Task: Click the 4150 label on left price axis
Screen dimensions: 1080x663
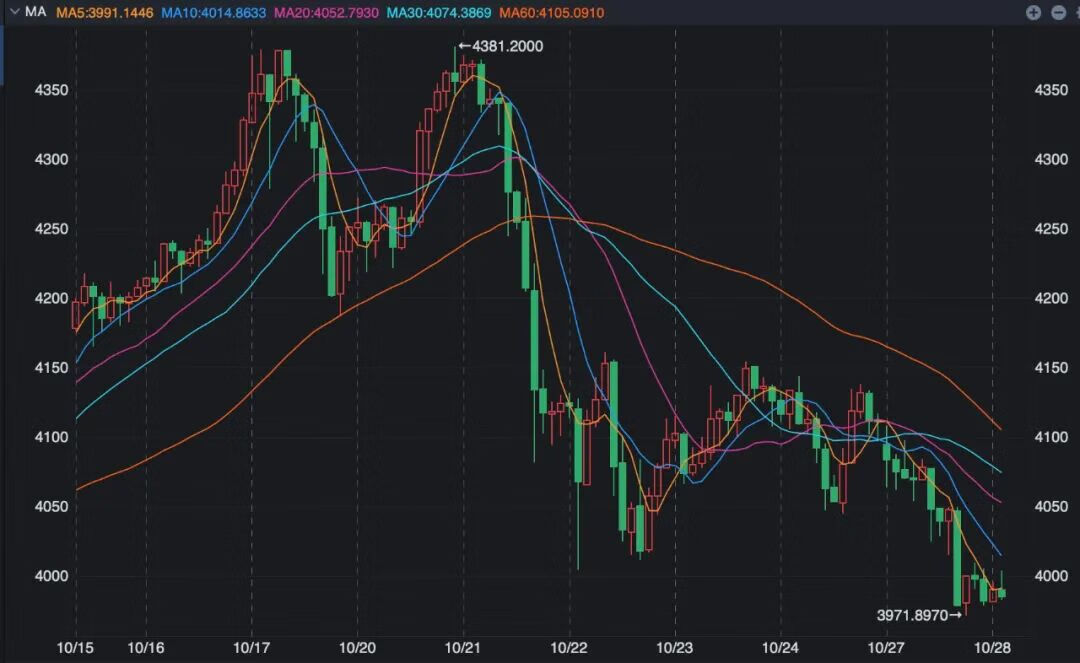Action: point(52,368)
